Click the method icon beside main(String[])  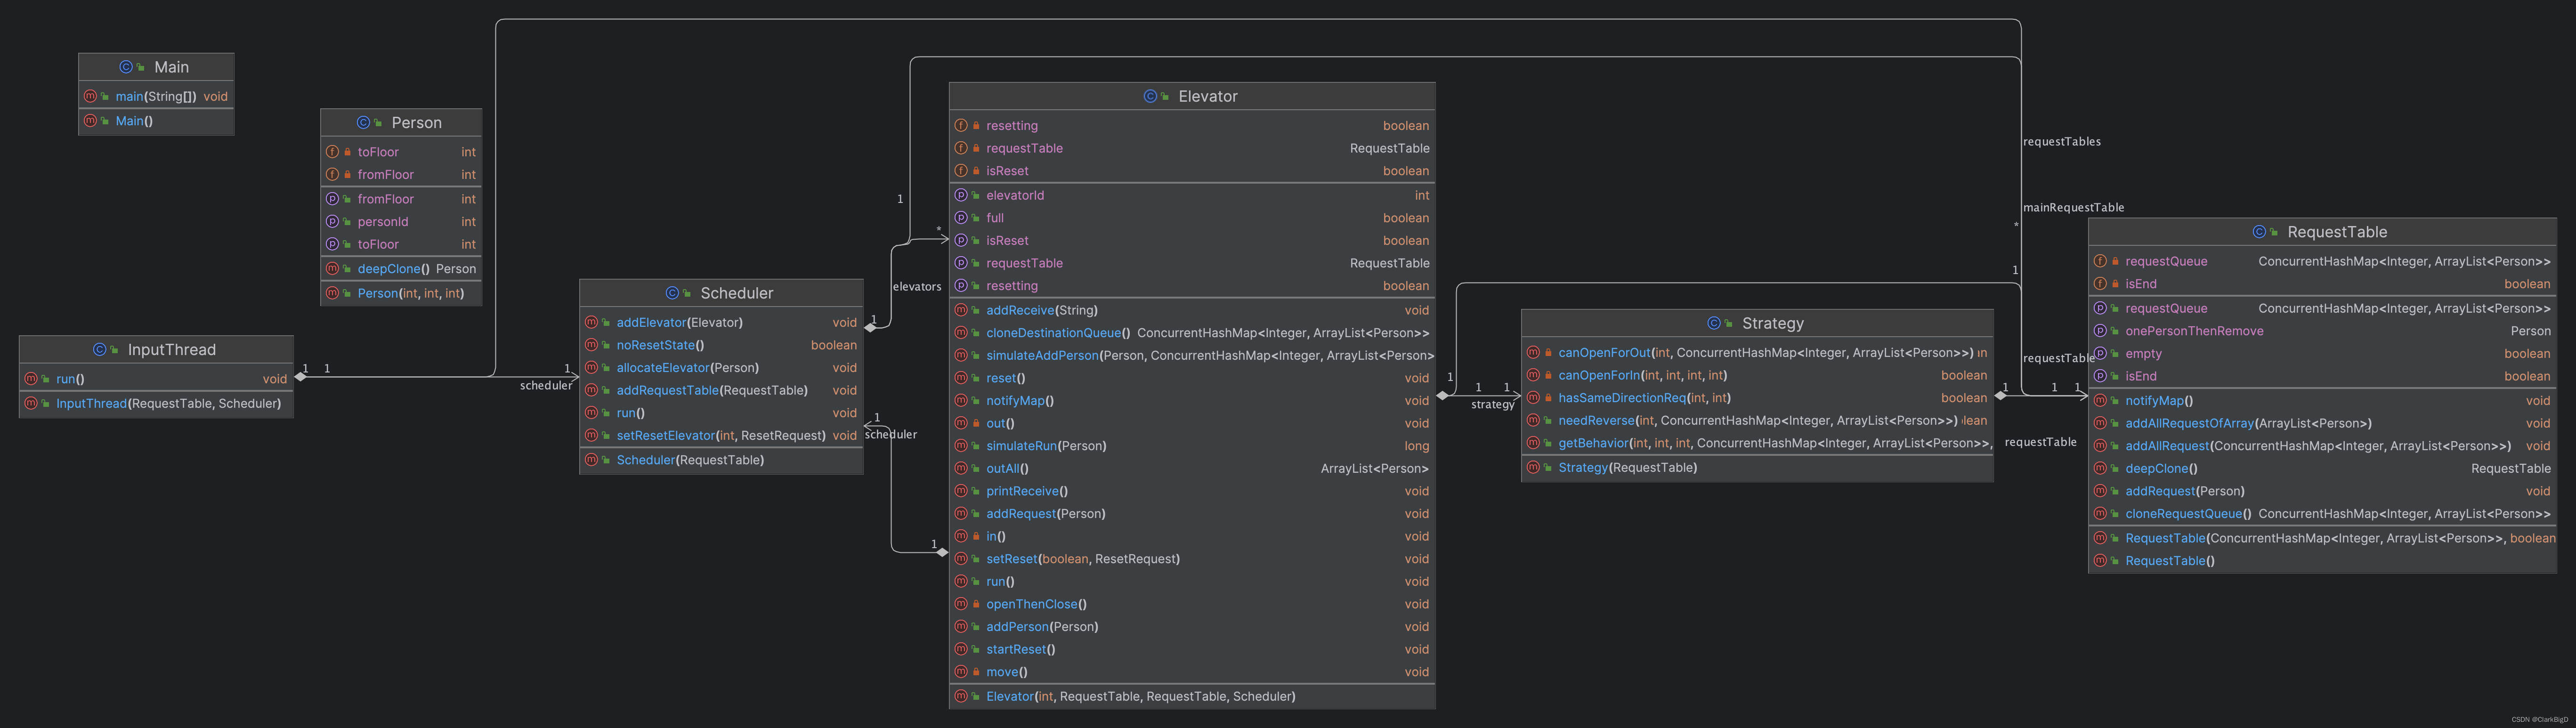91,97
